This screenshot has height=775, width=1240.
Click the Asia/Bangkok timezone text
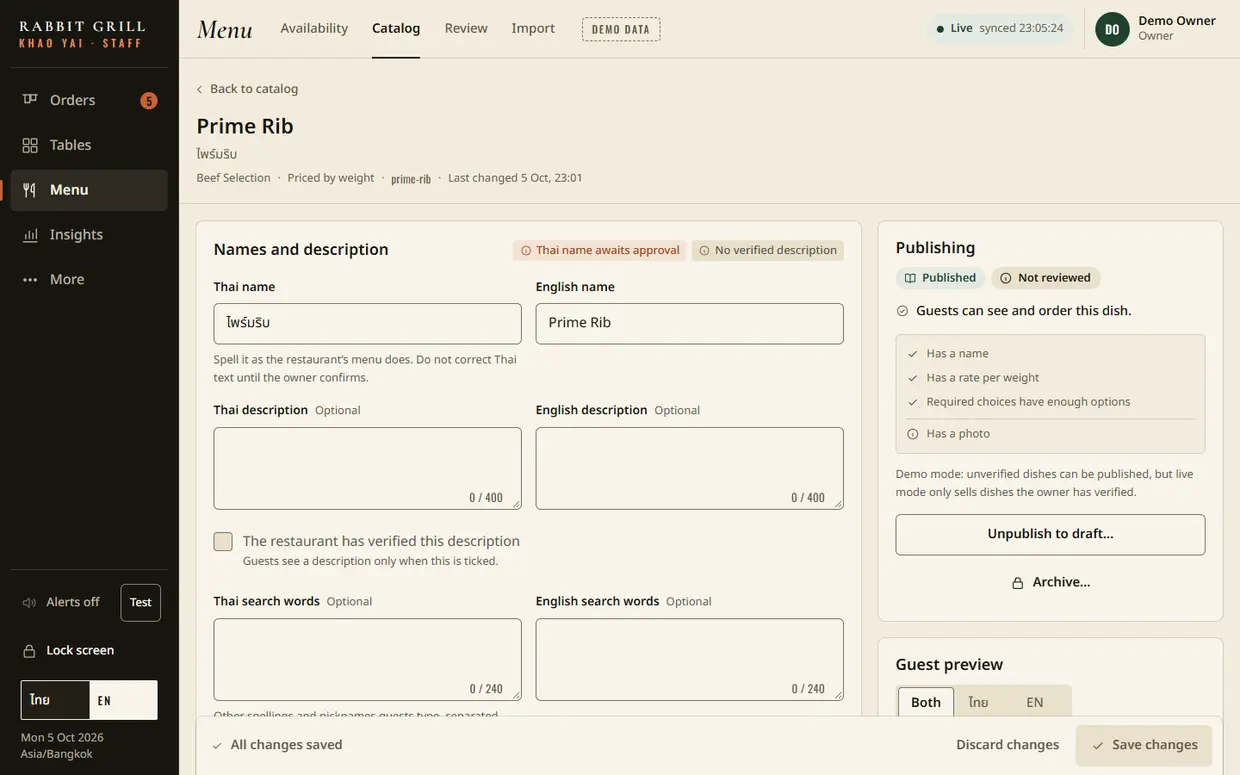point(57,755)
